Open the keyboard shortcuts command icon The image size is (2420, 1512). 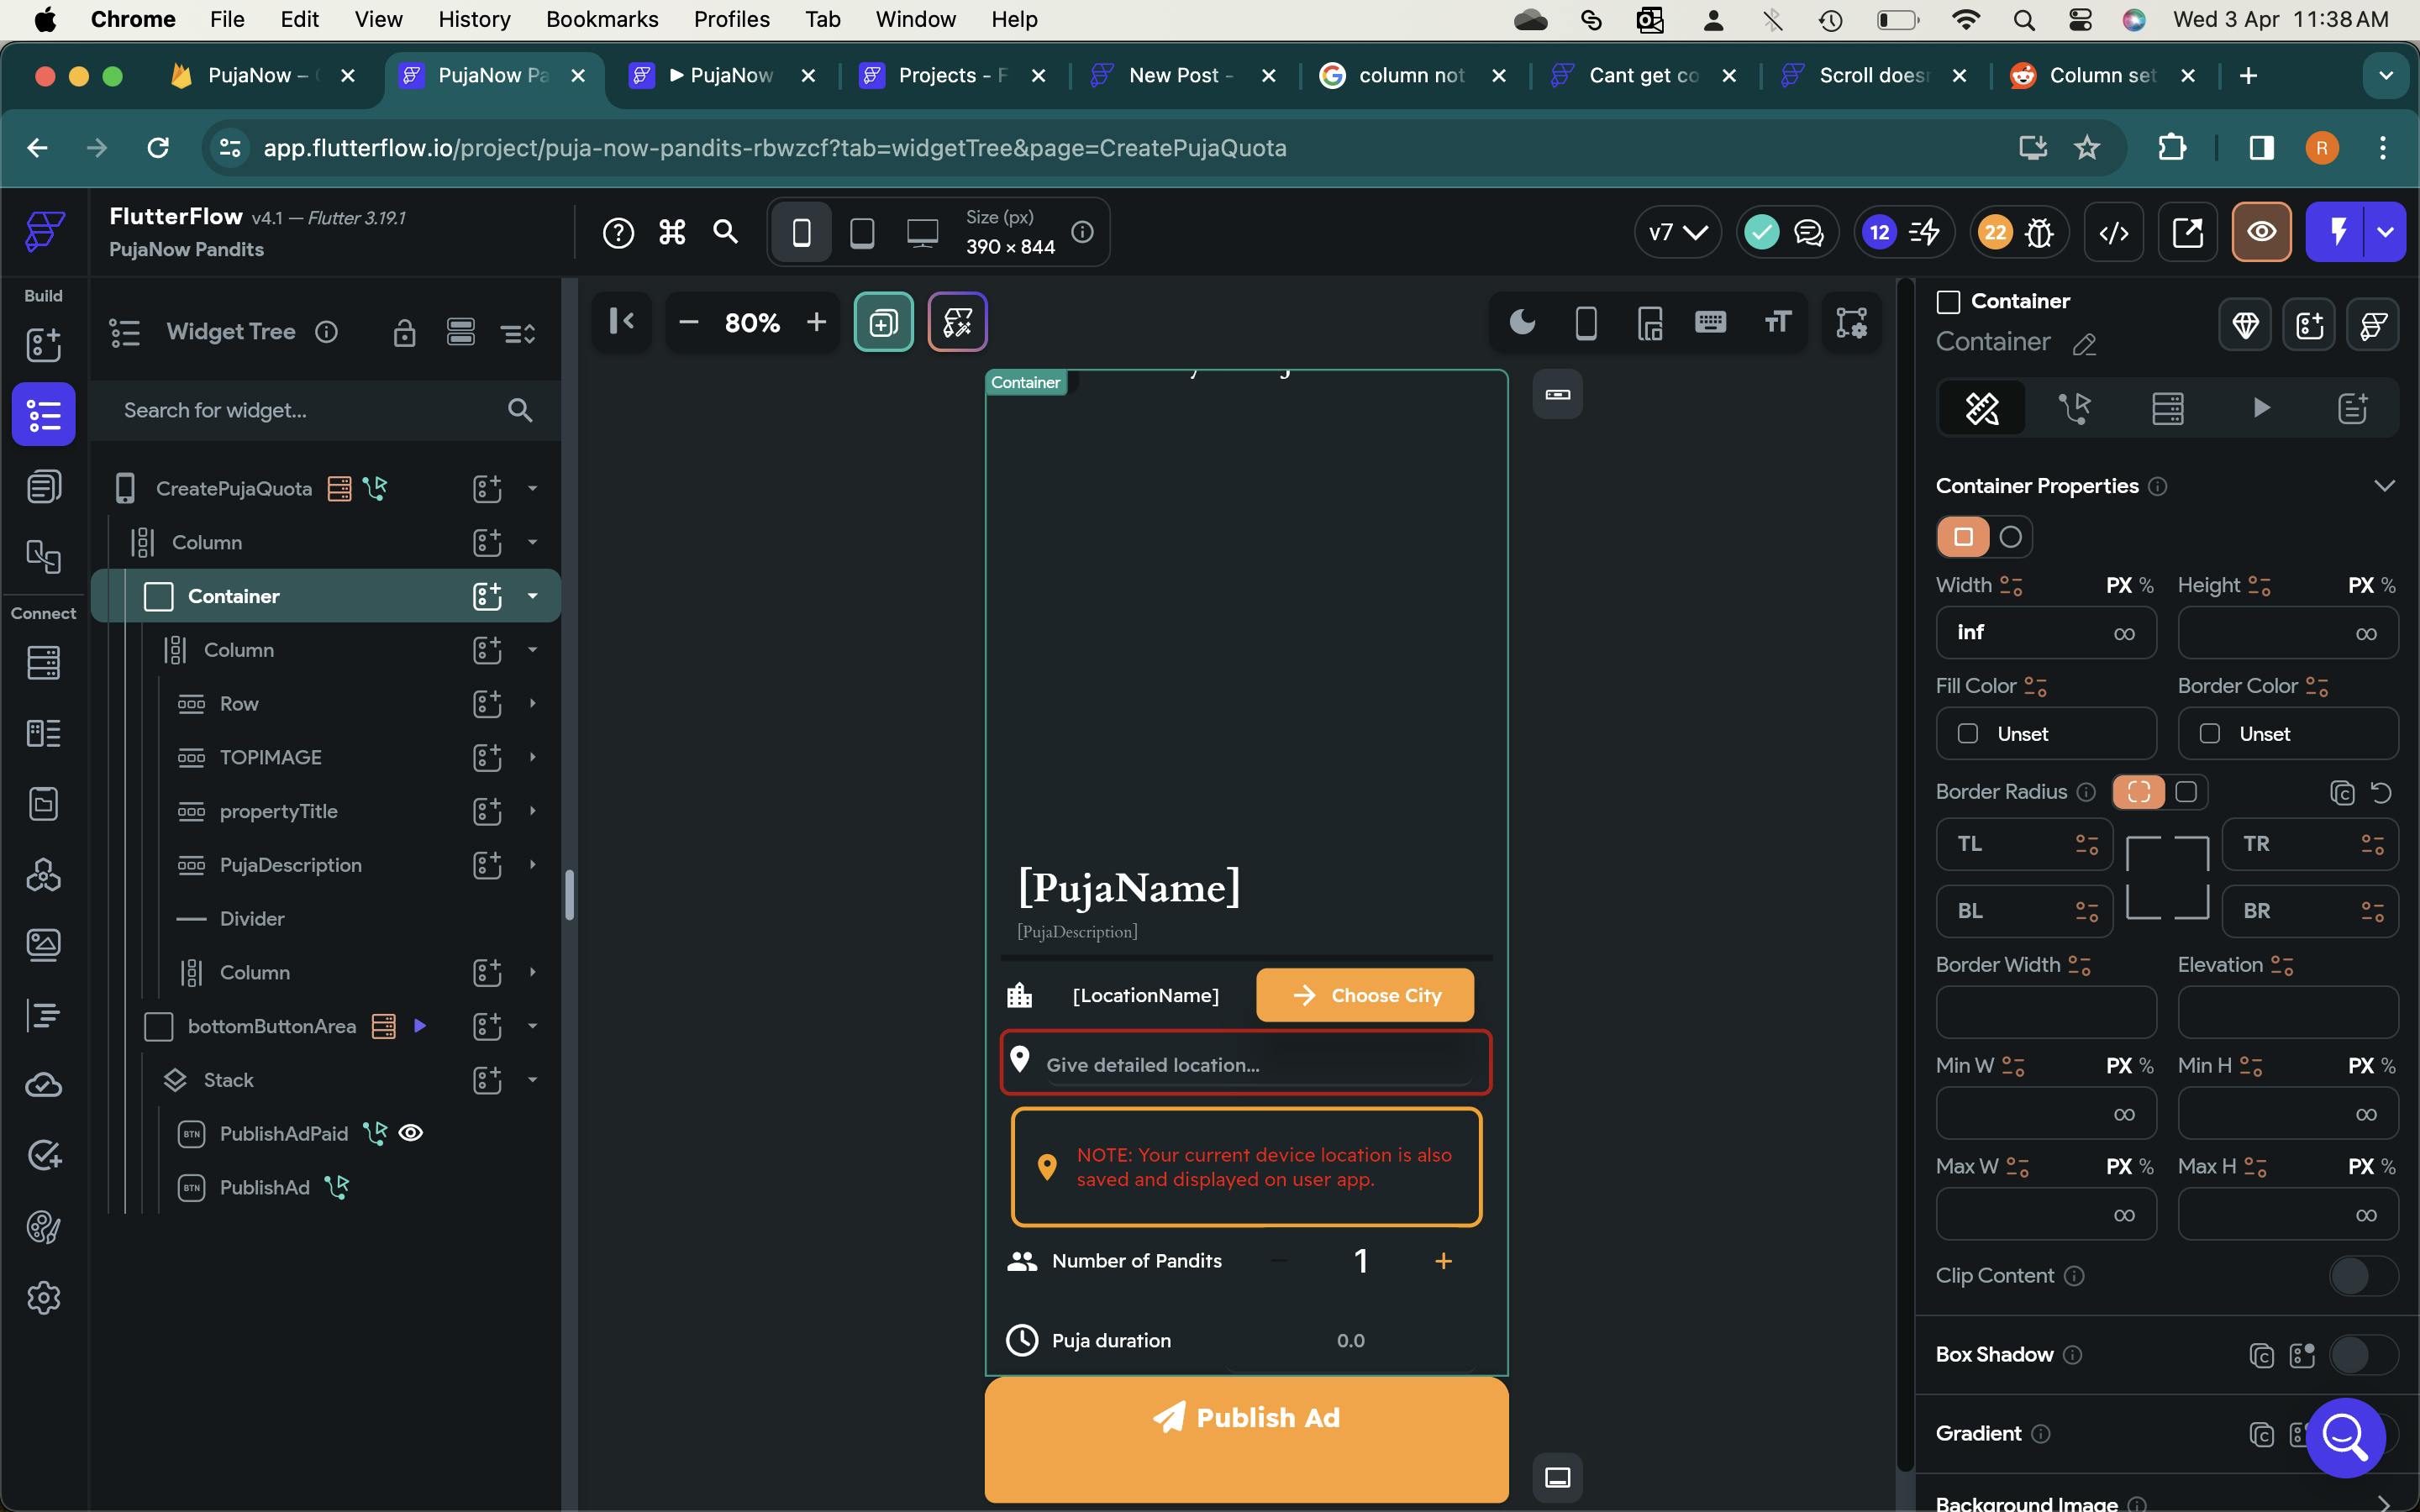point(672,233)
